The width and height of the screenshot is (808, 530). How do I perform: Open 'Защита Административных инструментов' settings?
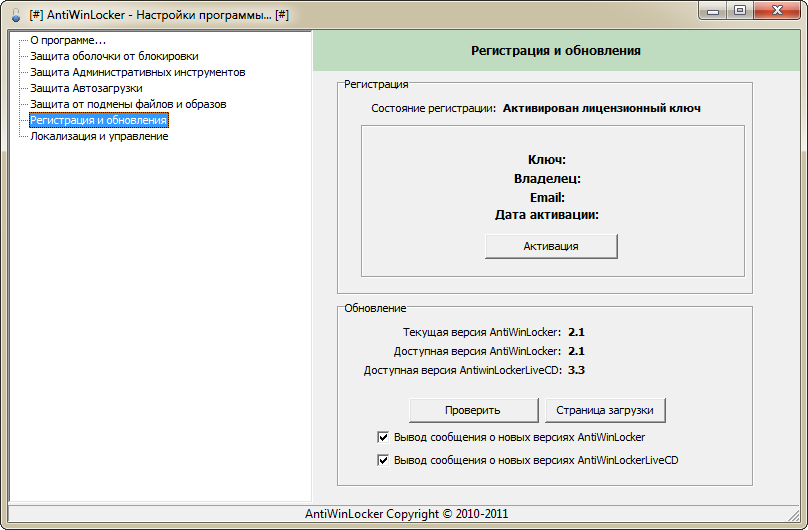tap(138, 72)
